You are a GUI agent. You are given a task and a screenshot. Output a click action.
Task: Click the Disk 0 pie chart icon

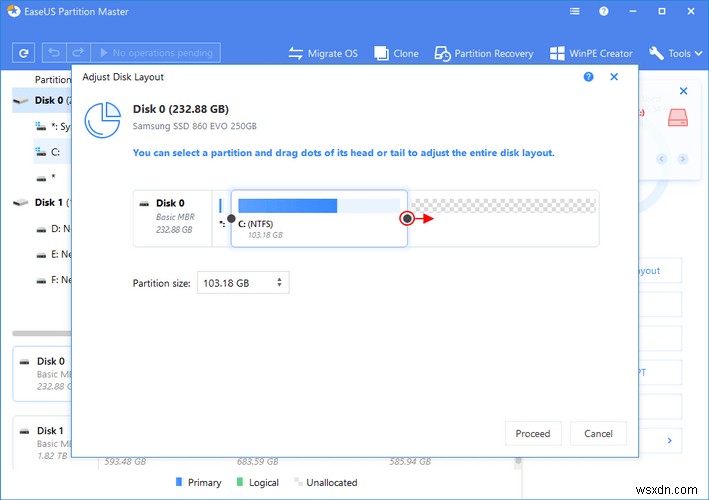(x=103, y=120)
